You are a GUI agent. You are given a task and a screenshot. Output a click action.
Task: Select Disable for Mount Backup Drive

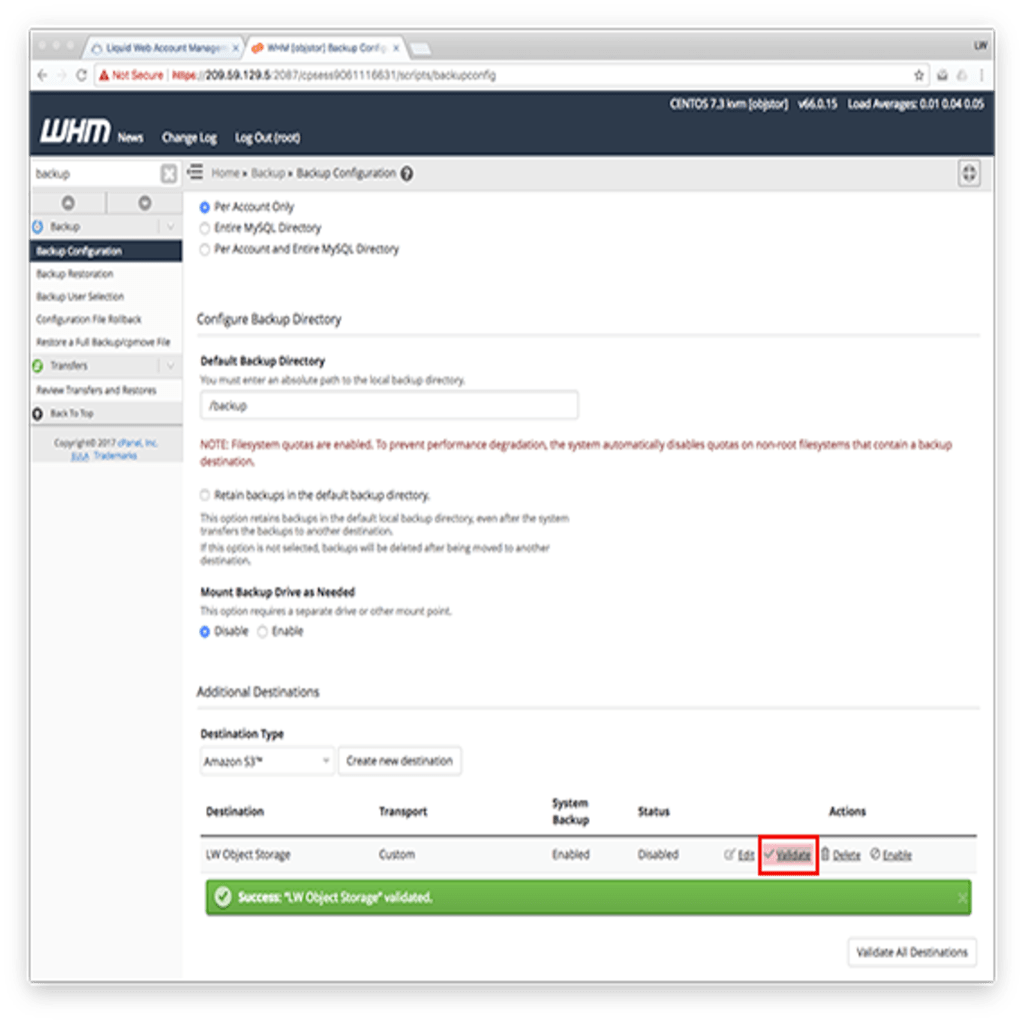click(204, 632)
